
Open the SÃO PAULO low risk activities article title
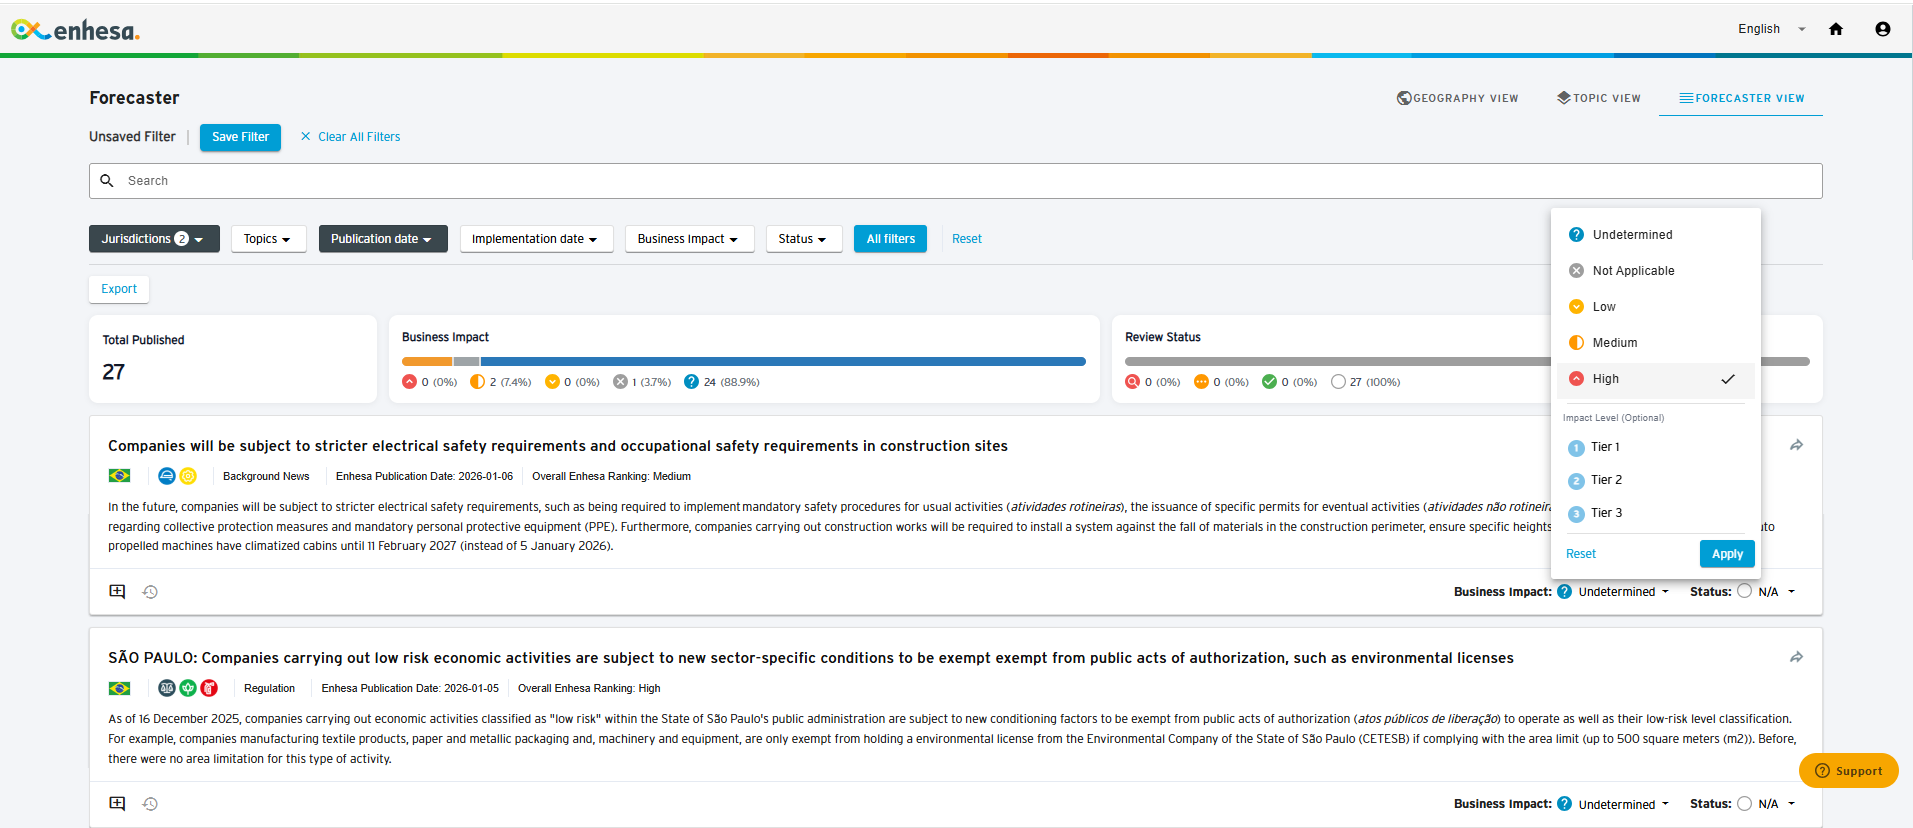[811, 658]
